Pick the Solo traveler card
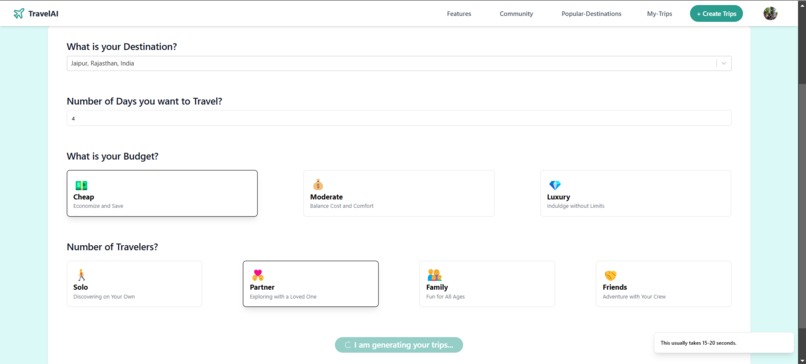 pyautogui.click(x=134, y=284)
